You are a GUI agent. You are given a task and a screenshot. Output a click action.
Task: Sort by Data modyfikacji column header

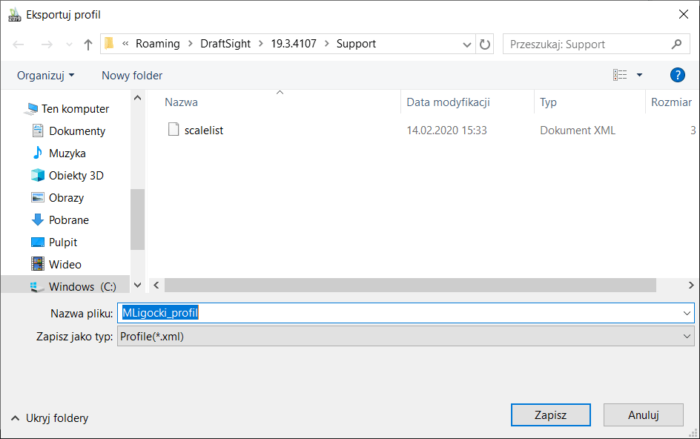click(448, 102)
